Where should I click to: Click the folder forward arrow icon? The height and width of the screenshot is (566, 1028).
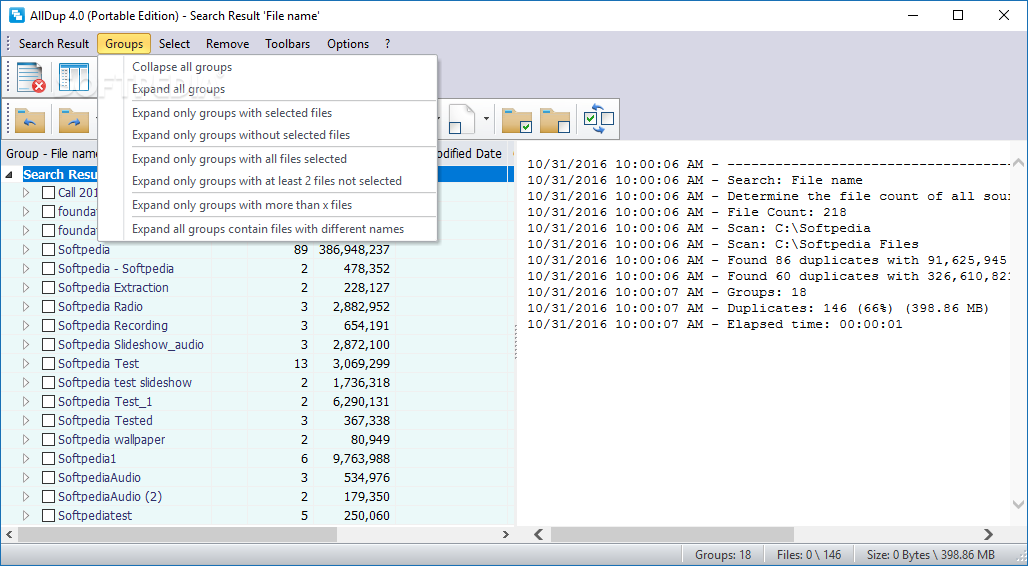pyautogui.click(x=73, y=120)
